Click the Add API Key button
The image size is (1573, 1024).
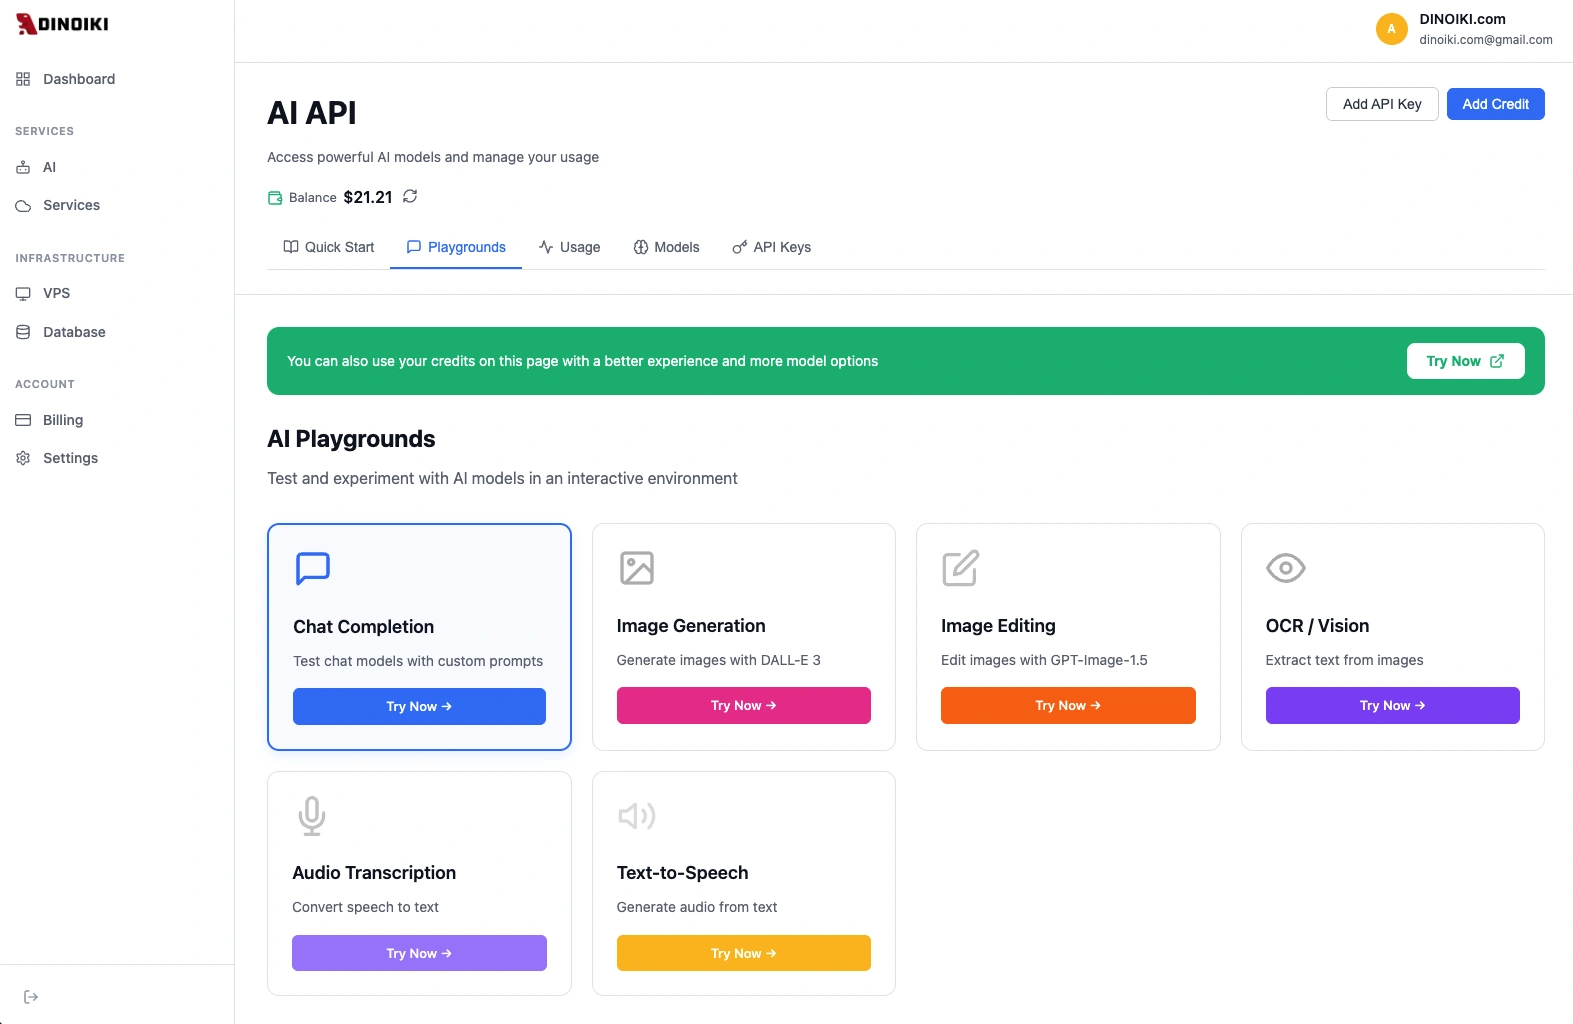(1381, 104)
